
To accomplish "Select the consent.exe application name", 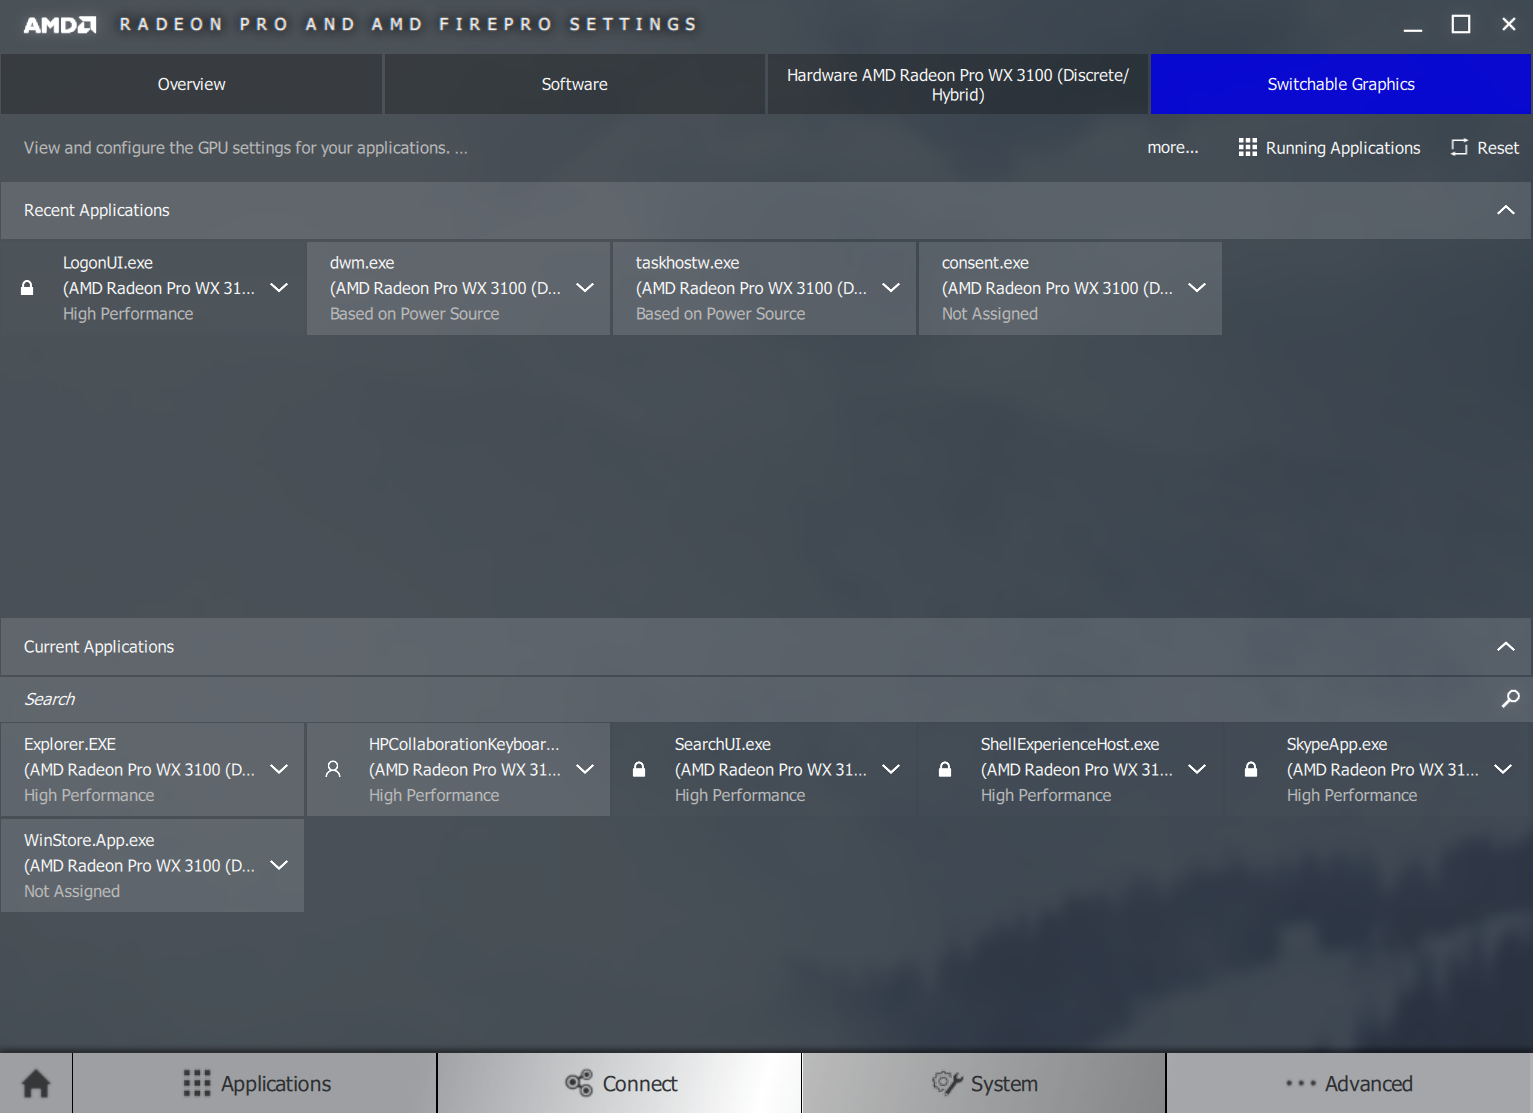I will 985,263.
